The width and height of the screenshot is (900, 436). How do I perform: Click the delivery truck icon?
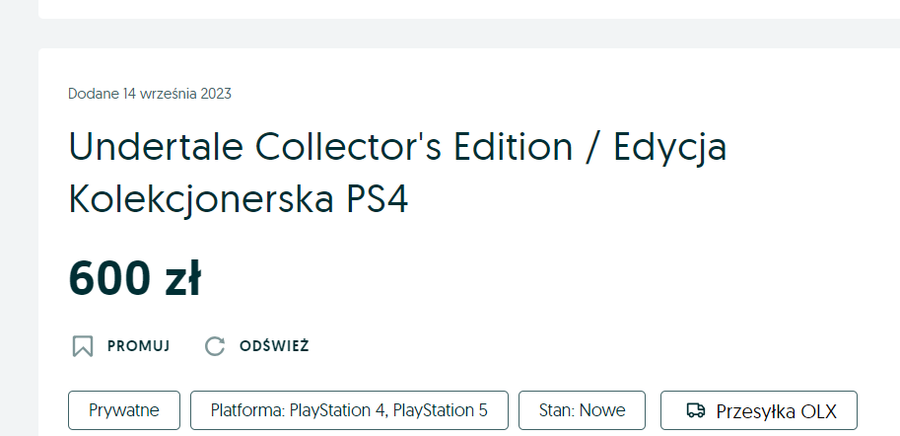(x=695, y=410)
